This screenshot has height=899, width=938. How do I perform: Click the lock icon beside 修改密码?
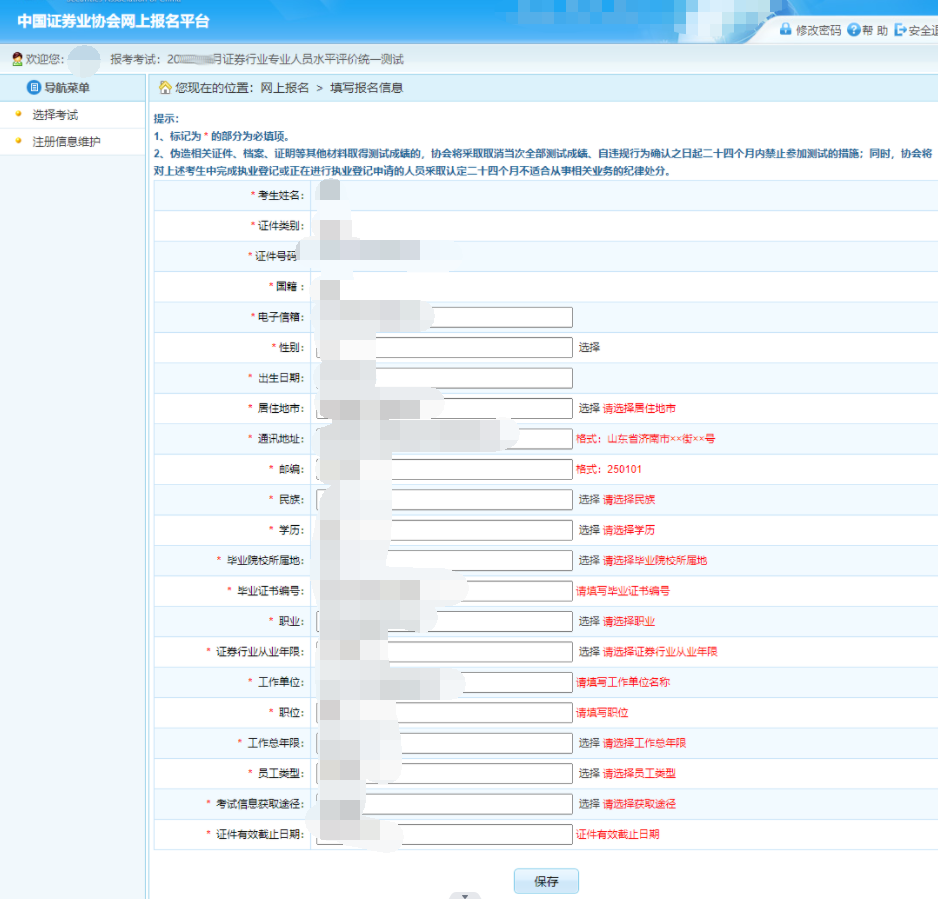coord(786,30)
